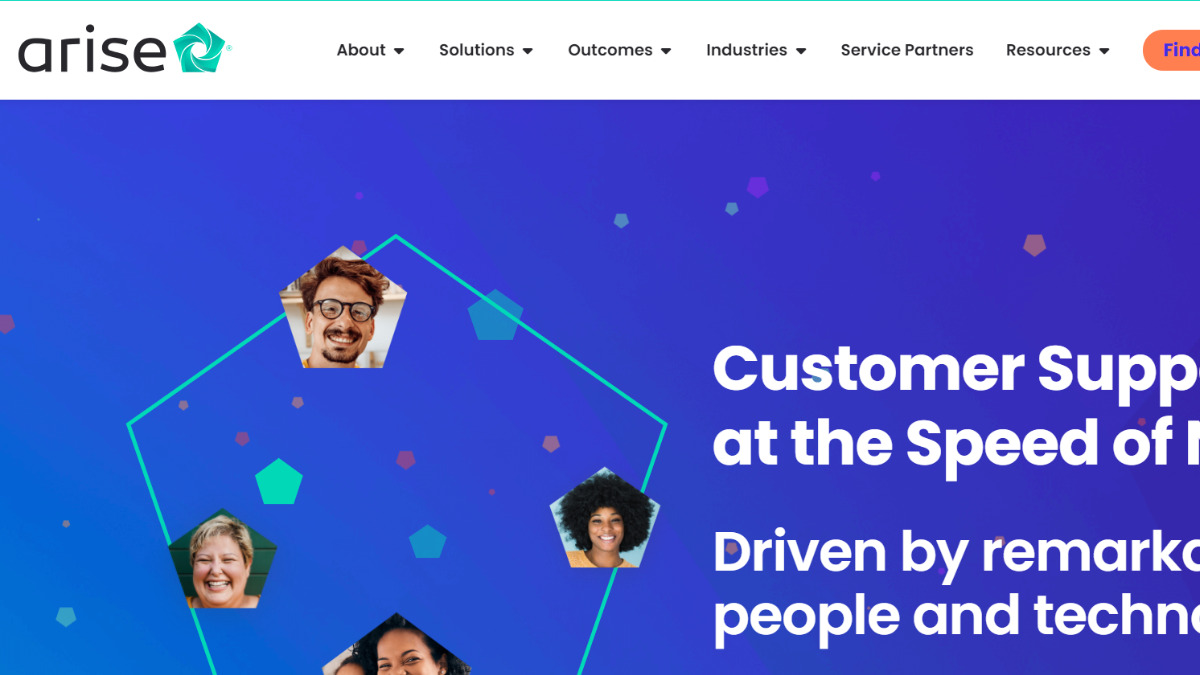Open the Industries menu item
Screen dimensions: 1200x675
(x=747, y=50)
